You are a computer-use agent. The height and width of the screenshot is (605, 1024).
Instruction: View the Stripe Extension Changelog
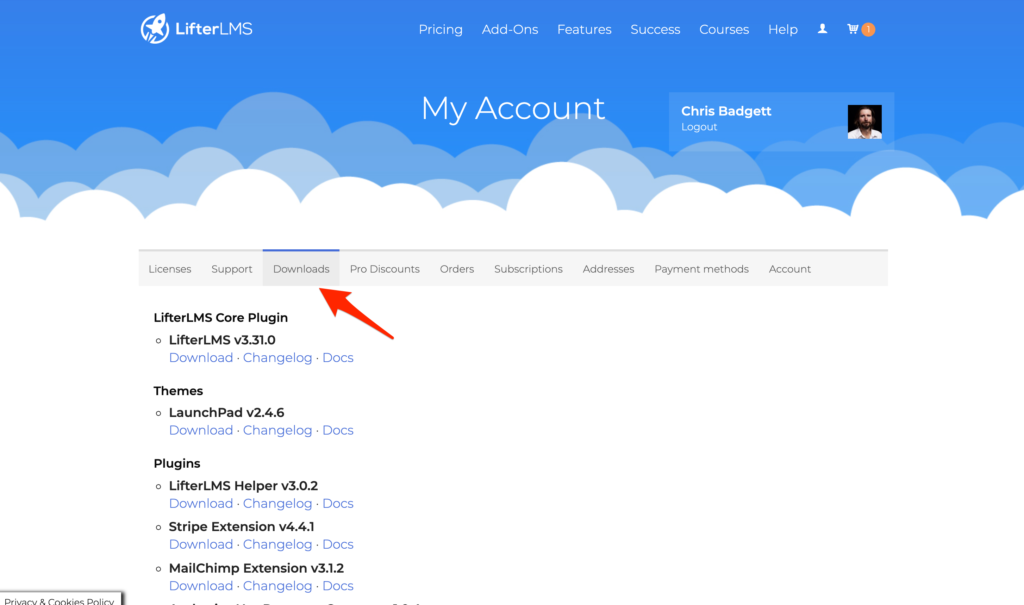point(278,544)
